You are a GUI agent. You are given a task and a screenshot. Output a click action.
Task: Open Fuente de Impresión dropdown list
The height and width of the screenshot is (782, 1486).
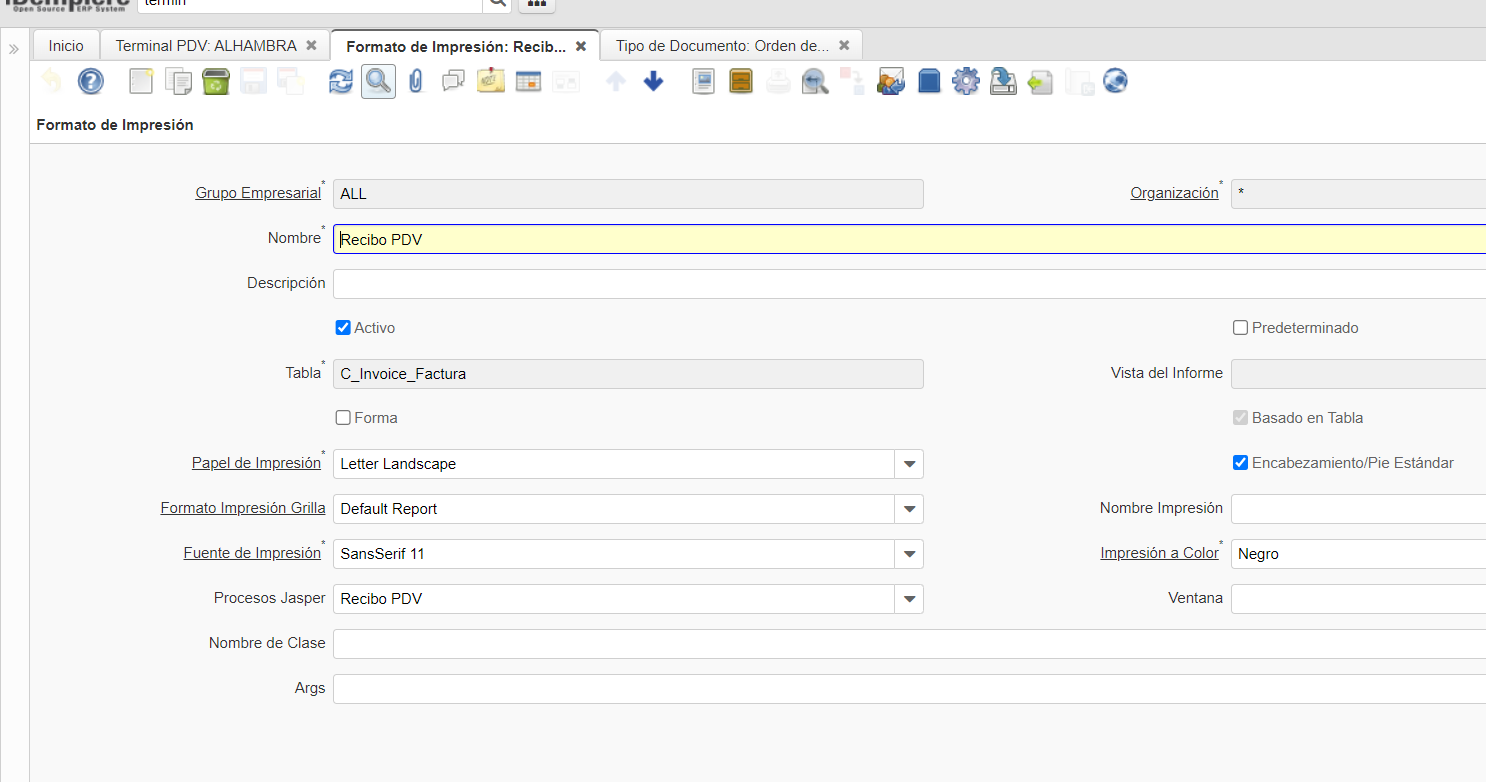pyautogui.click(x=909, y=554)
